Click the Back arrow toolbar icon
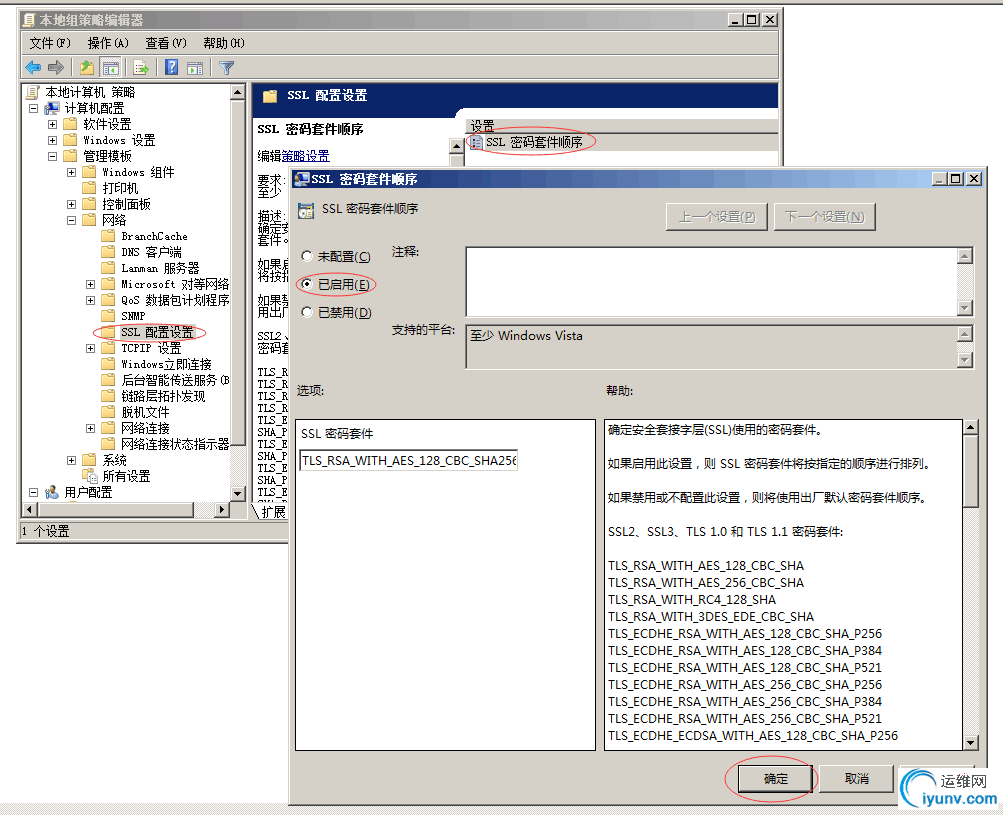 pos(33,67)
